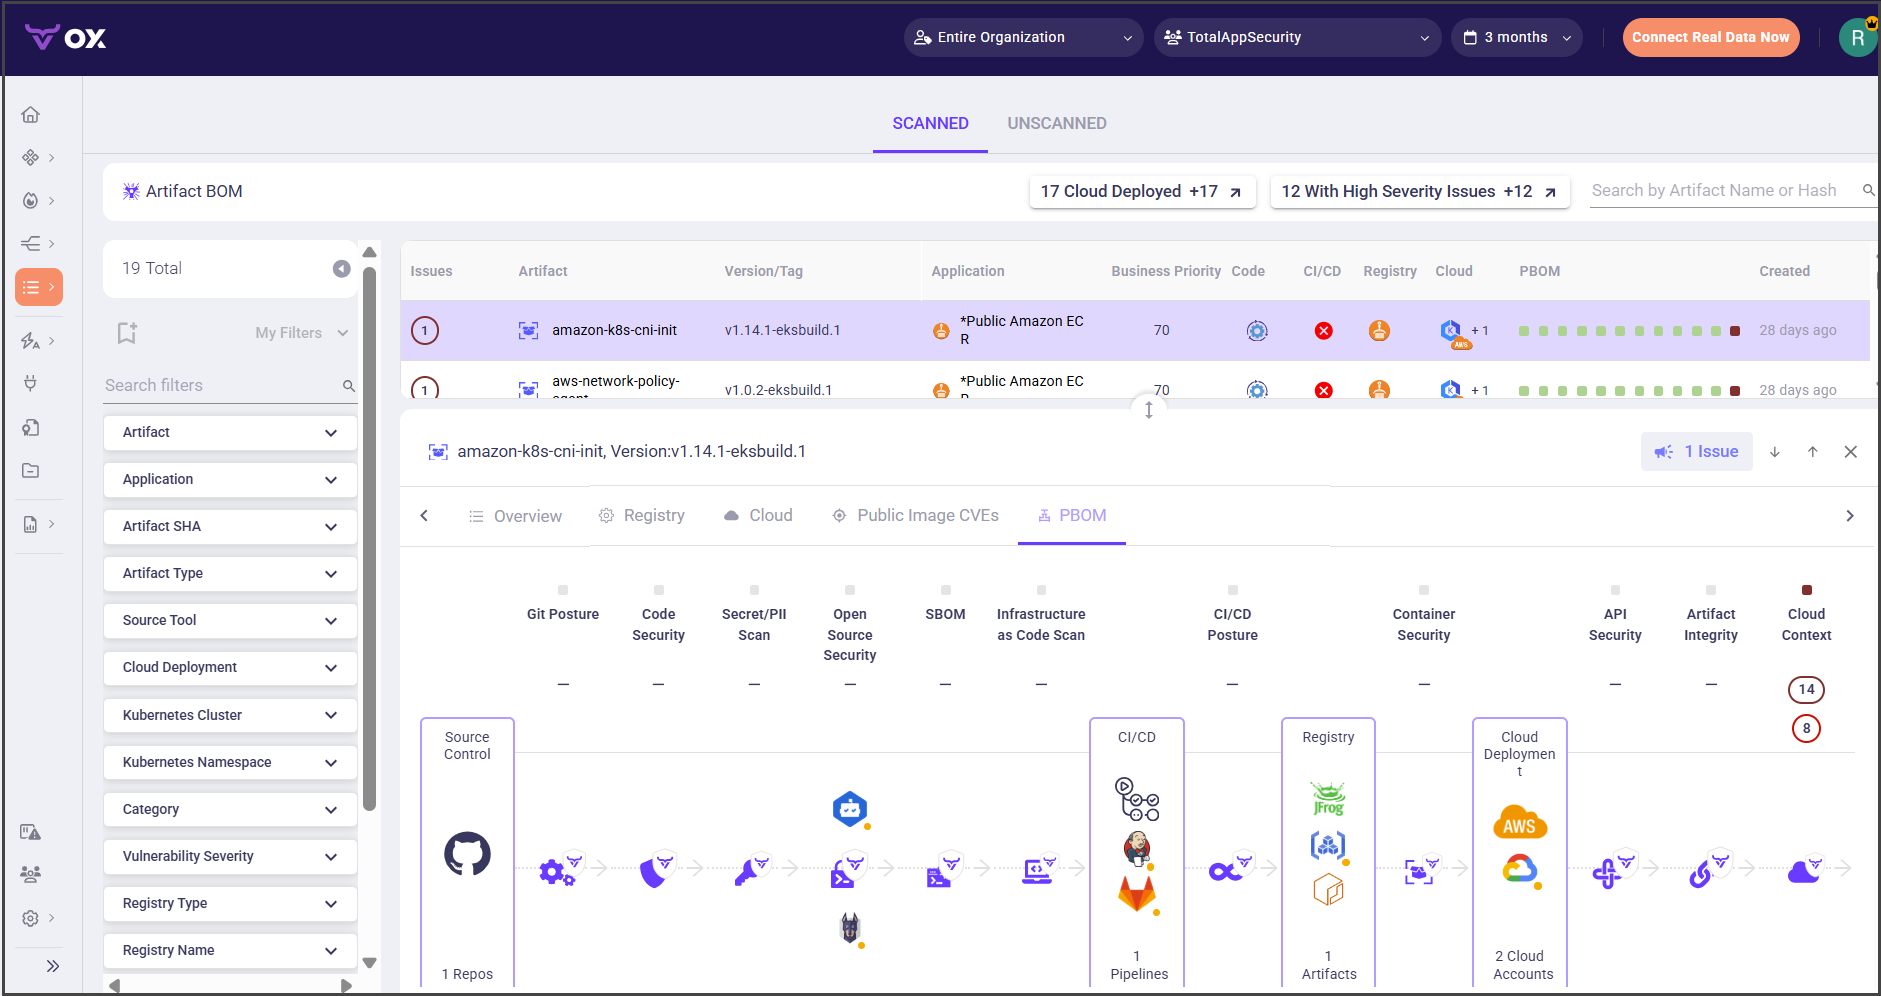Viewport: 1881px width, 996px height.
Task: Open the home icon in sidebar
Action: pos(31,115)
